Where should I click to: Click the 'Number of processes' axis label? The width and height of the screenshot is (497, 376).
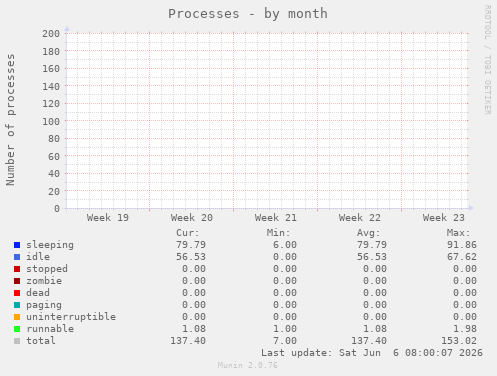11,120
